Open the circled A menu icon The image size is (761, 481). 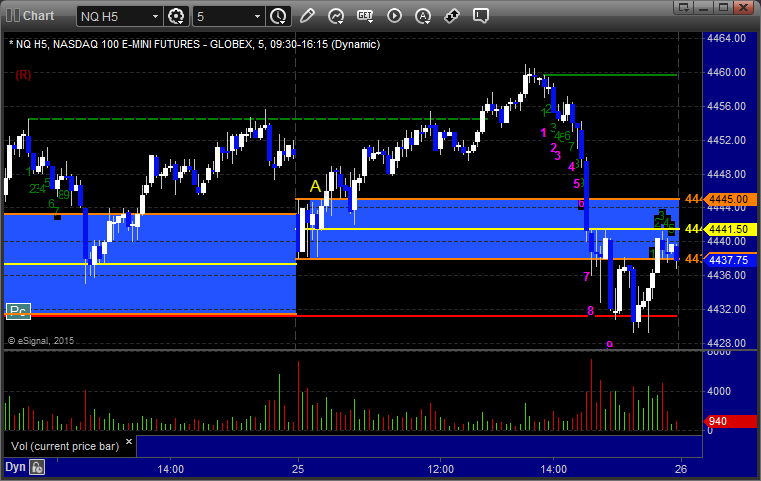tap(423, 16)
